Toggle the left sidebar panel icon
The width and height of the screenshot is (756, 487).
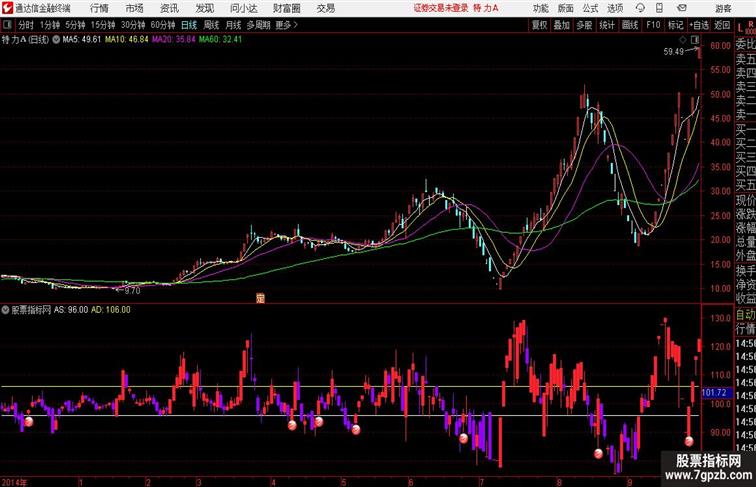click(x=7, y=25)
